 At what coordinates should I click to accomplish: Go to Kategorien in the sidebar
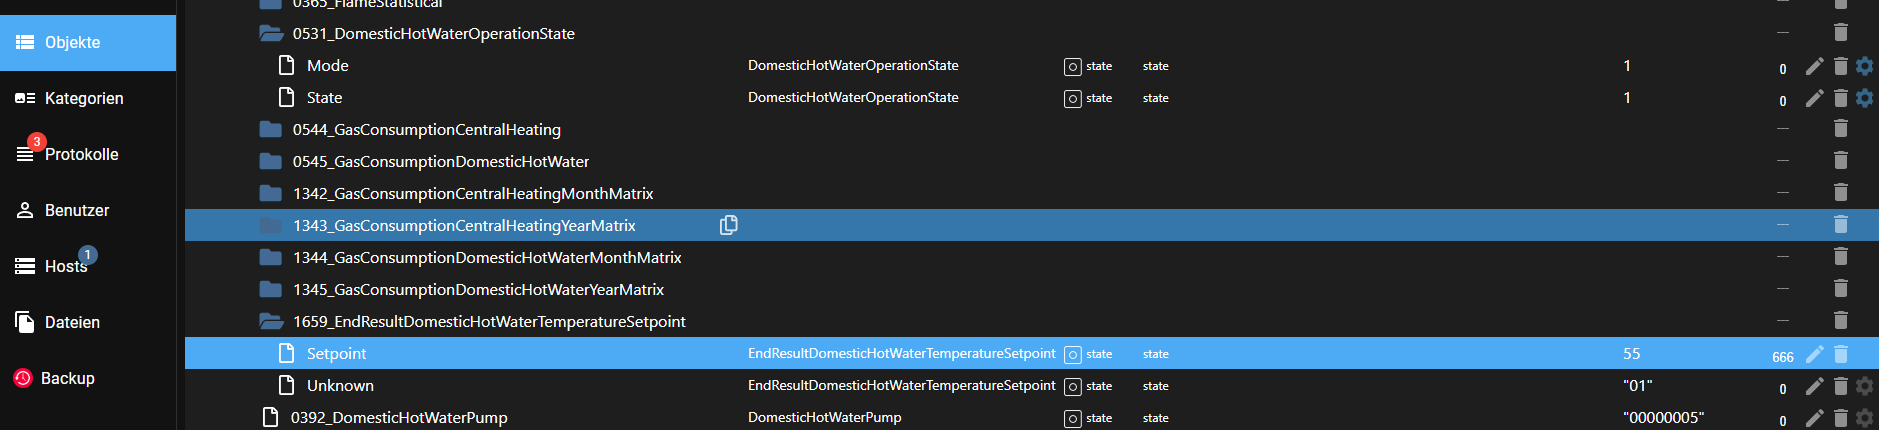coord(83,98)
